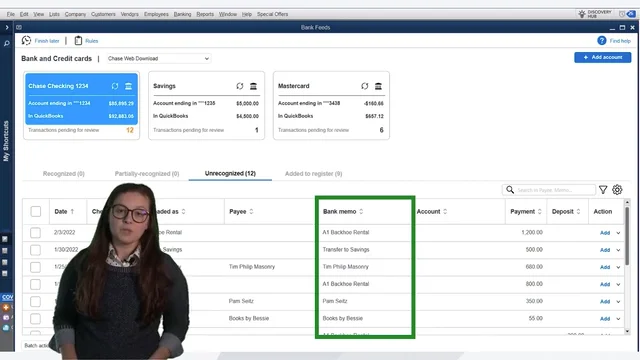This screenshot has height=360, width=640.
Task: Open the filter funnel icon
Action: 603,190
